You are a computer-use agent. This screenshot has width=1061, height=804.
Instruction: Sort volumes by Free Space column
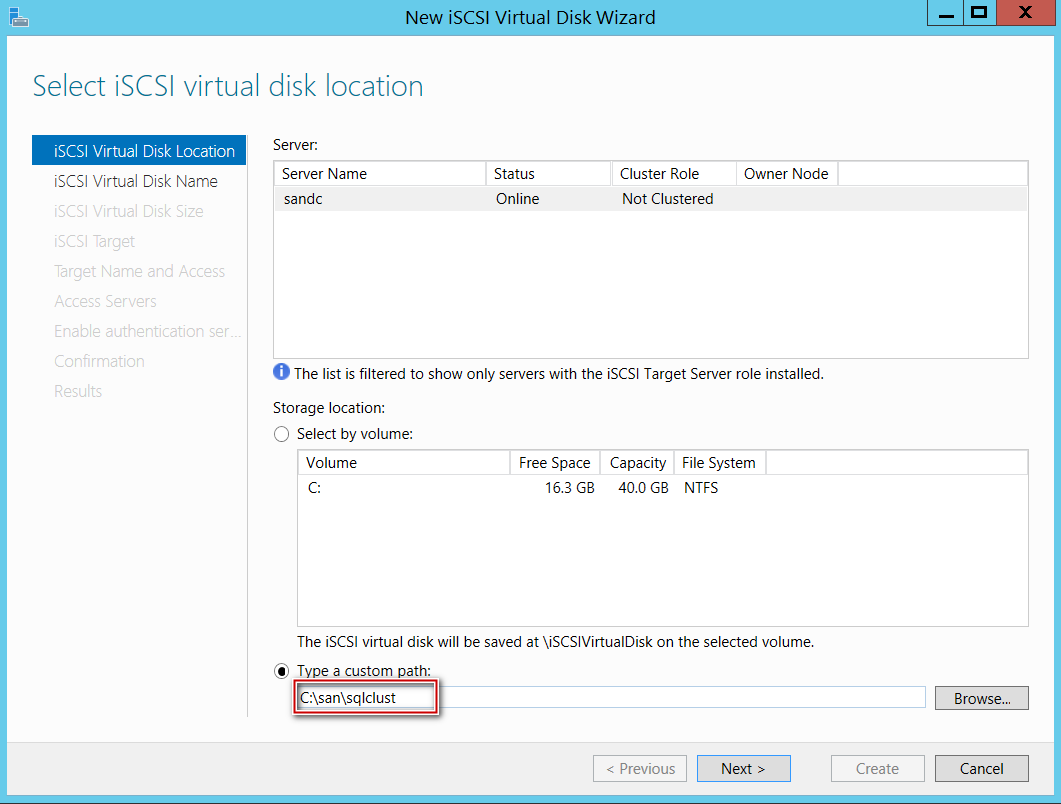coord(554,463)
